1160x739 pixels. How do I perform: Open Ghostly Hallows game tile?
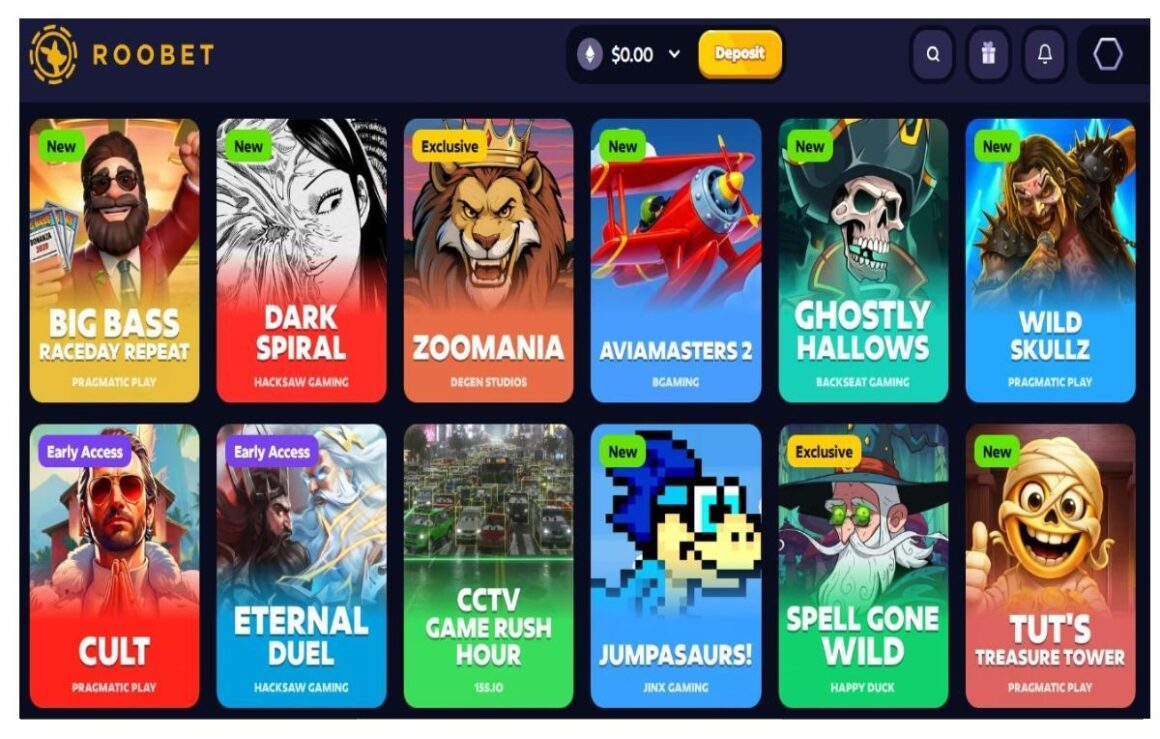click(x=863, y=260)
